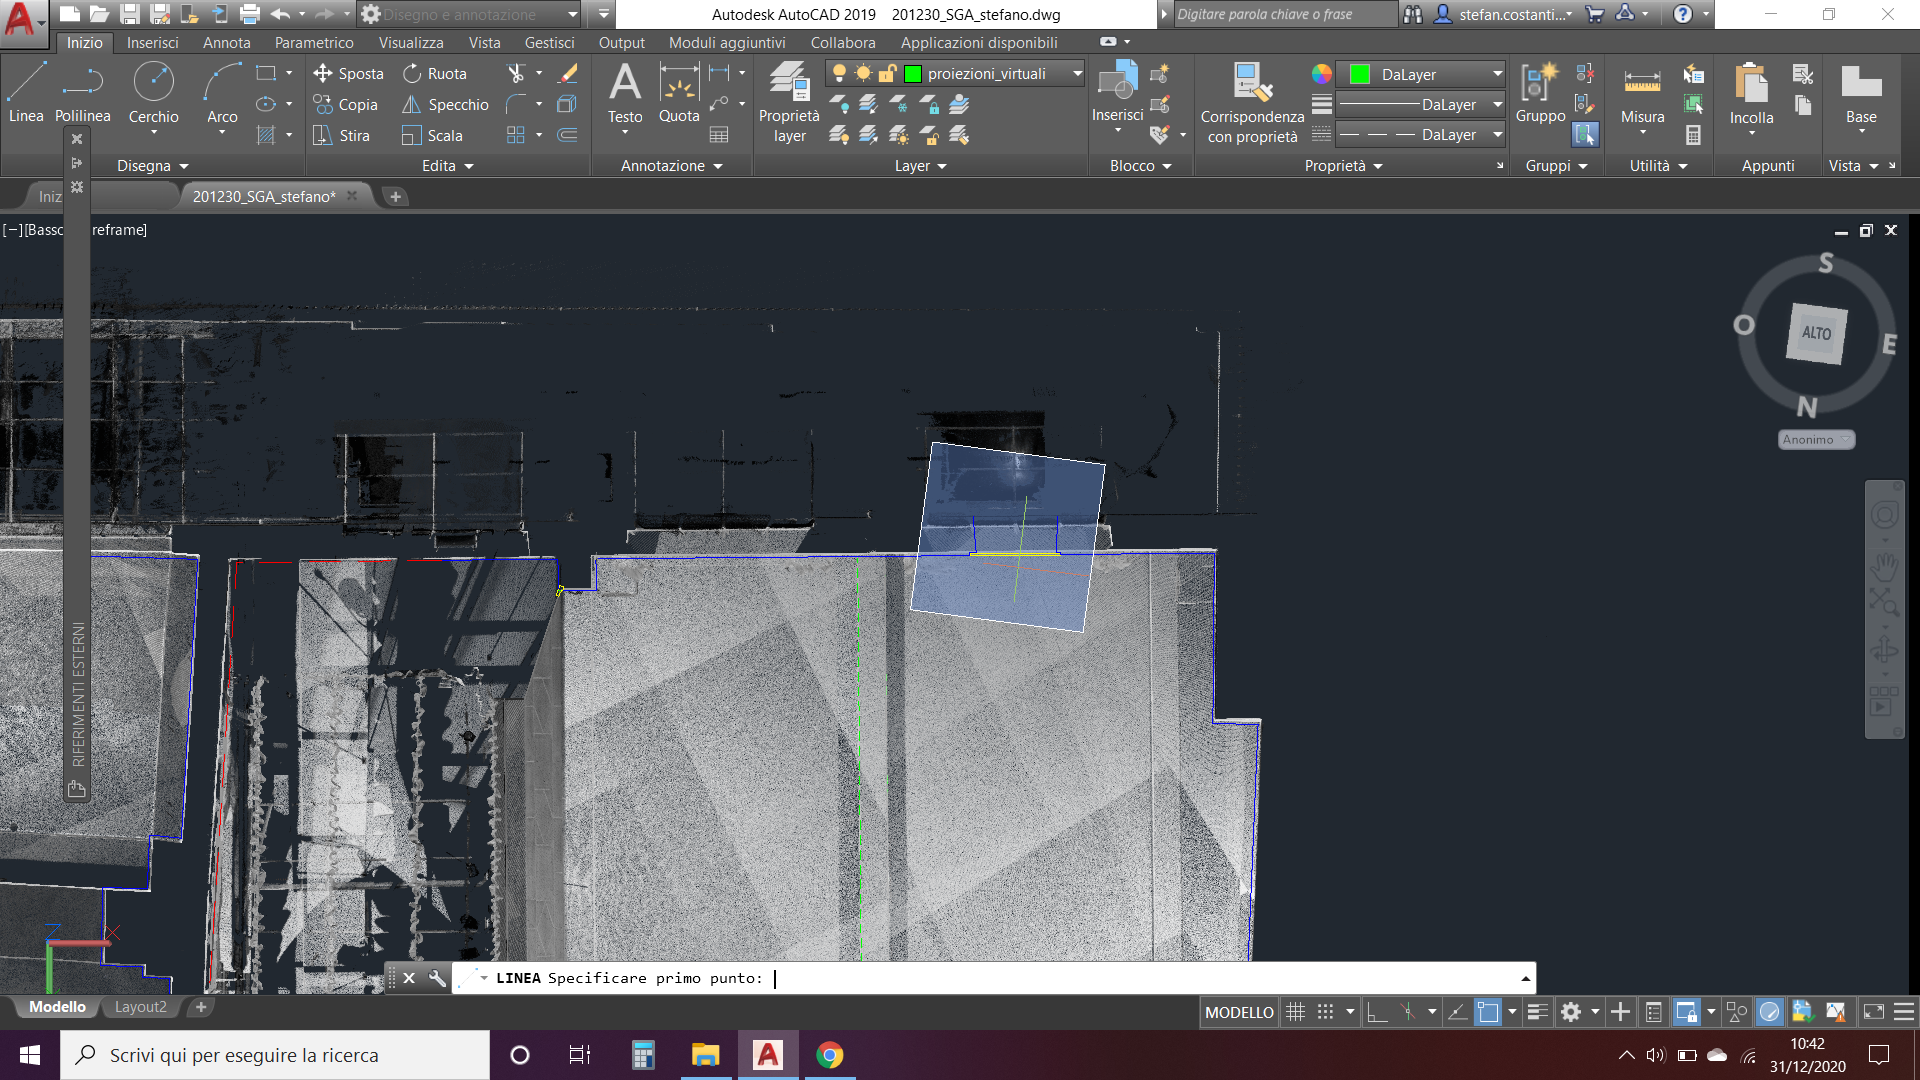Screen dimensions: 1920x1080
Task: Toggle object snap in status bar
Action: click(x=1488, y=1012)
